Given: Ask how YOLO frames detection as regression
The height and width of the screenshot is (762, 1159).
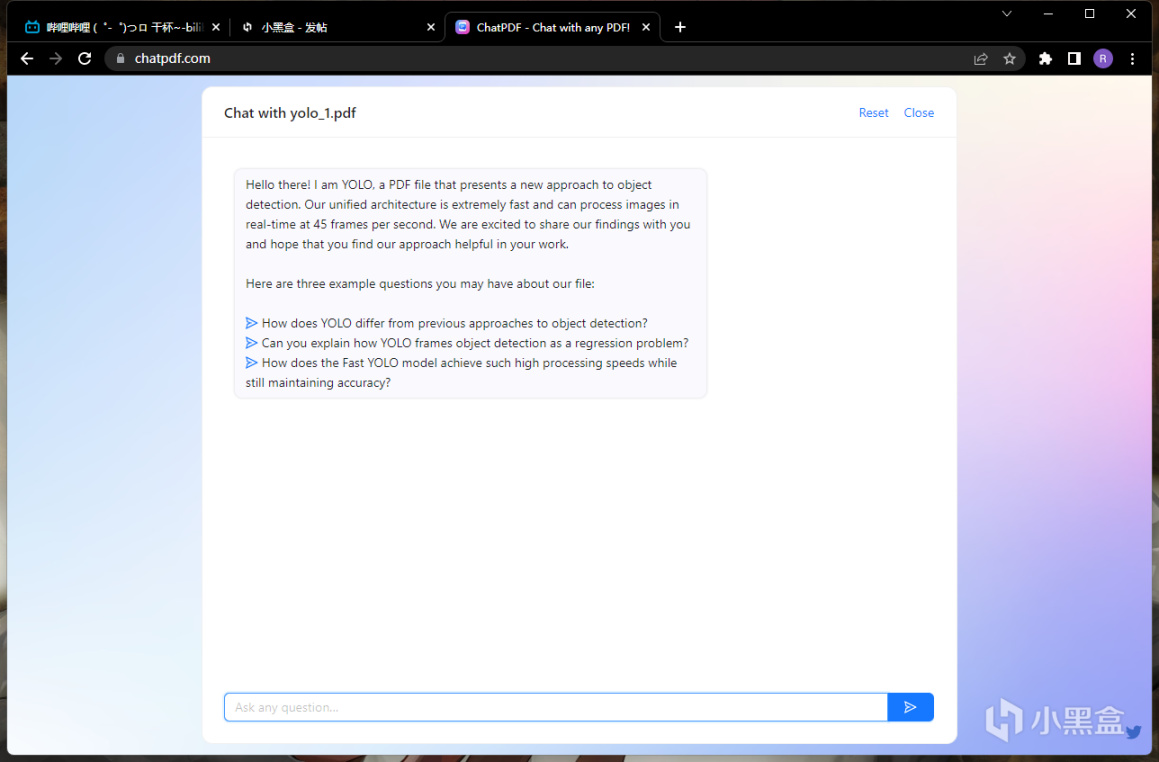Looking at the screenshot, I should click(x=475, y=343).
